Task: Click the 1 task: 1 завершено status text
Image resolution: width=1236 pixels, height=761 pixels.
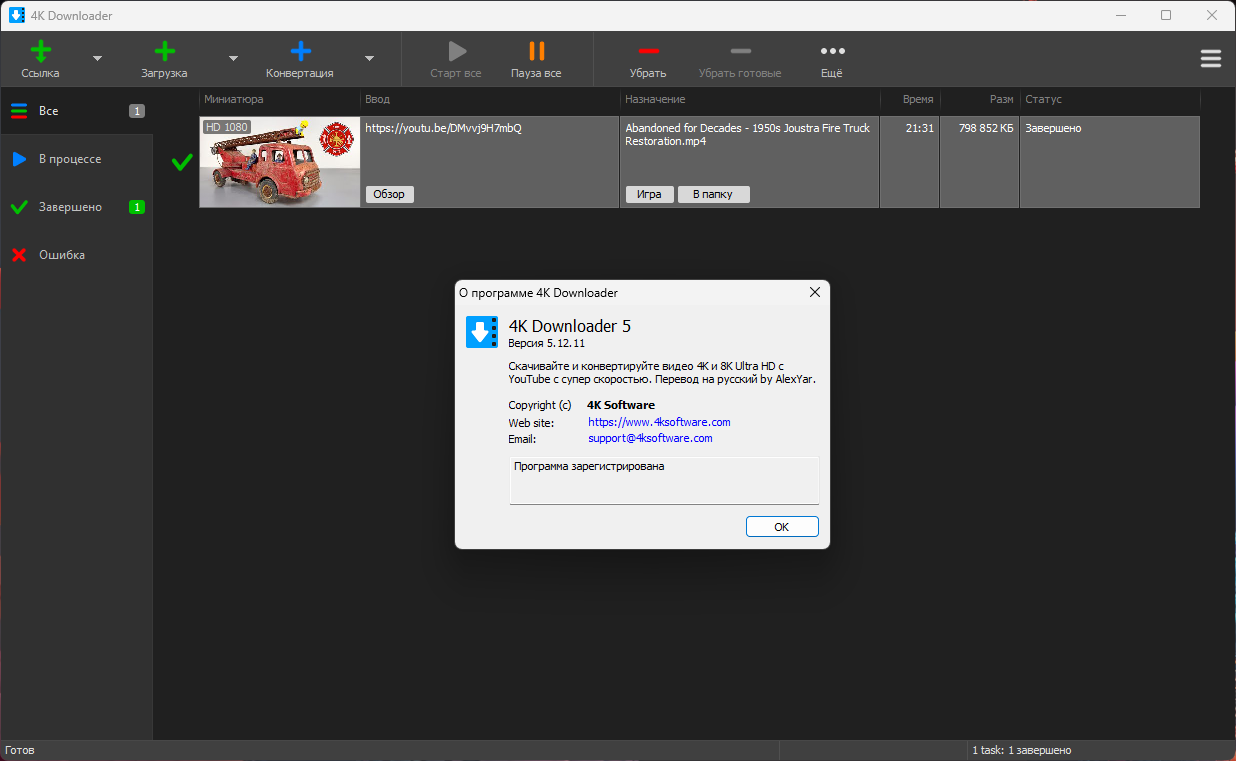Action: click(x=1021, y=750)
